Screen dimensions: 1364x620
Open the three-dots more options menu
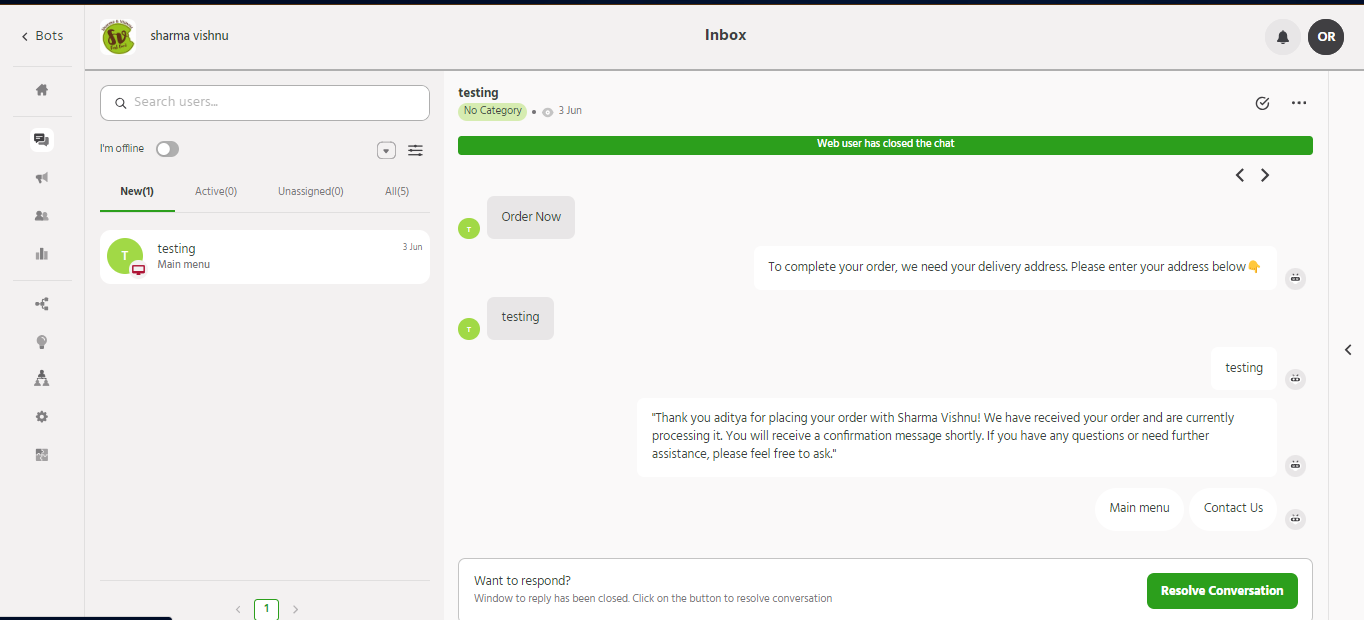[1299, 103]
